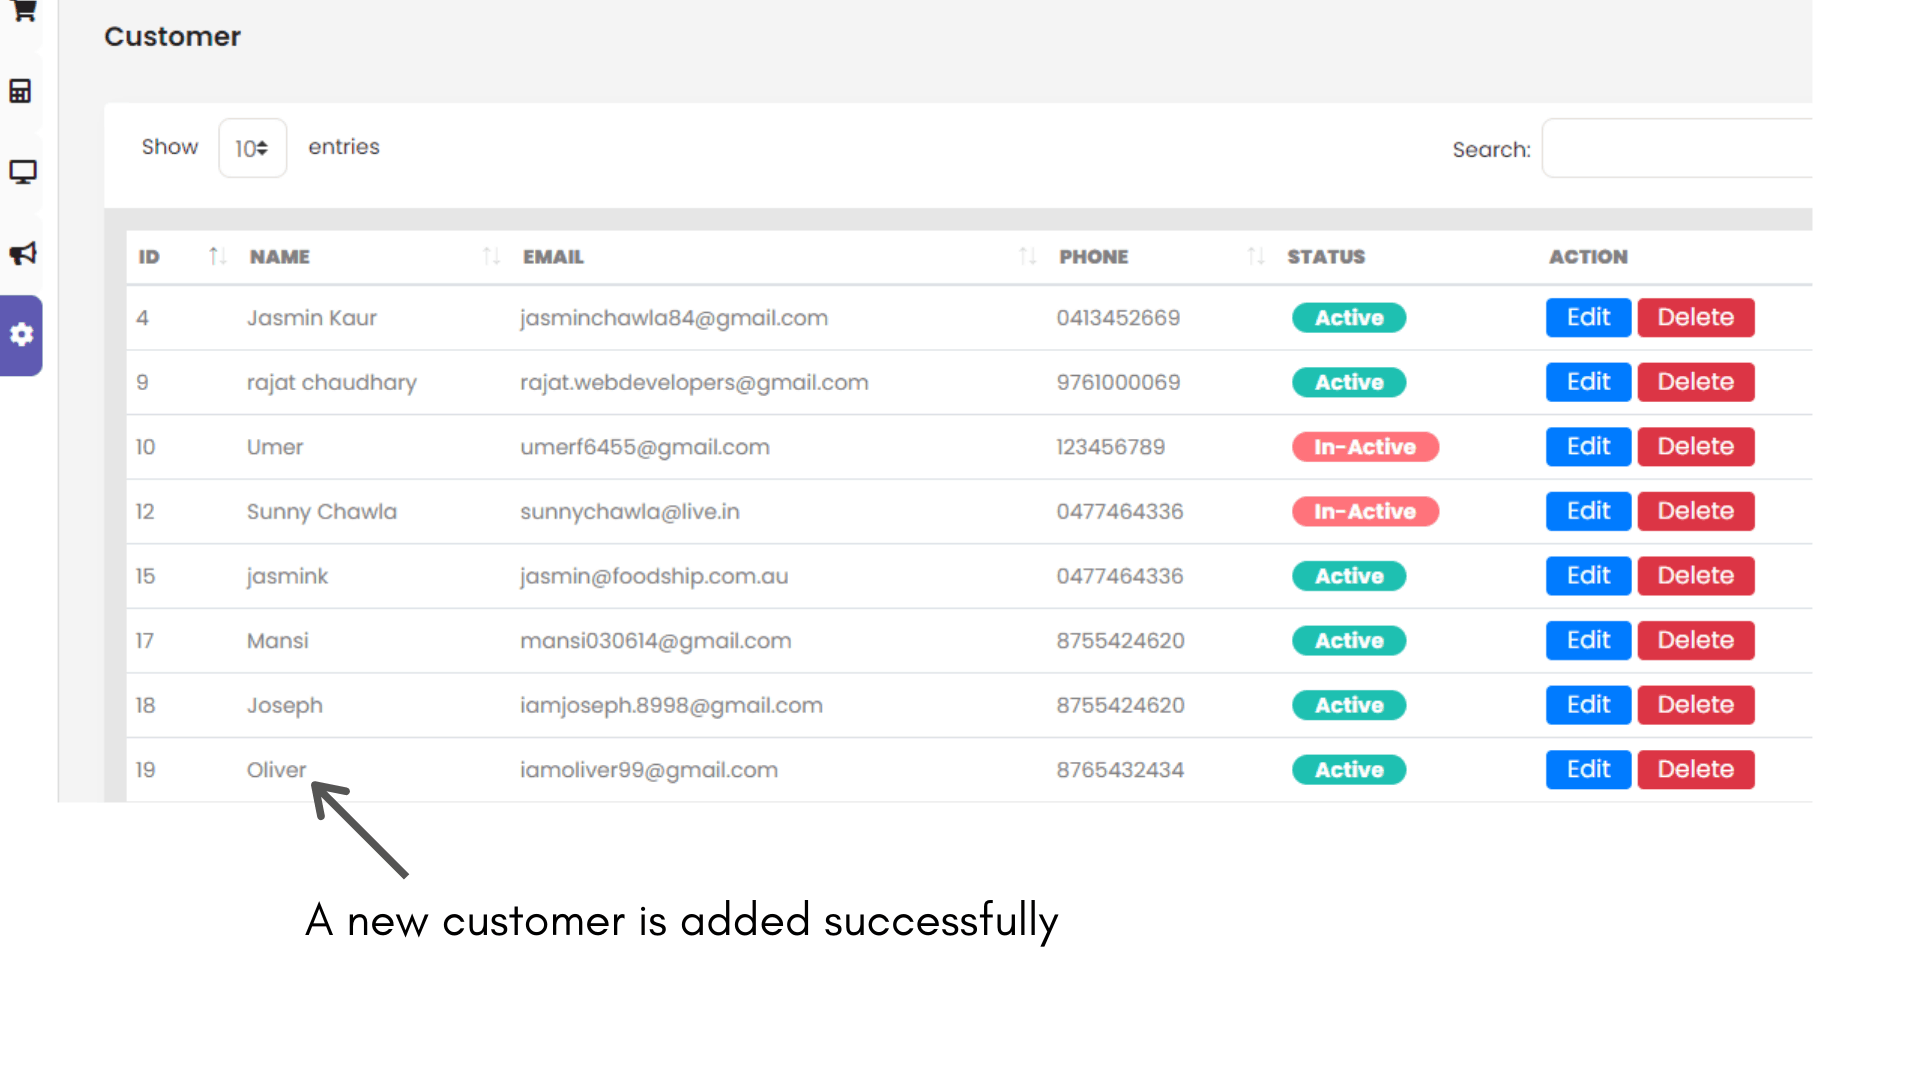Sort table by ID column arrows
1920x1080 pixels.
217,257
